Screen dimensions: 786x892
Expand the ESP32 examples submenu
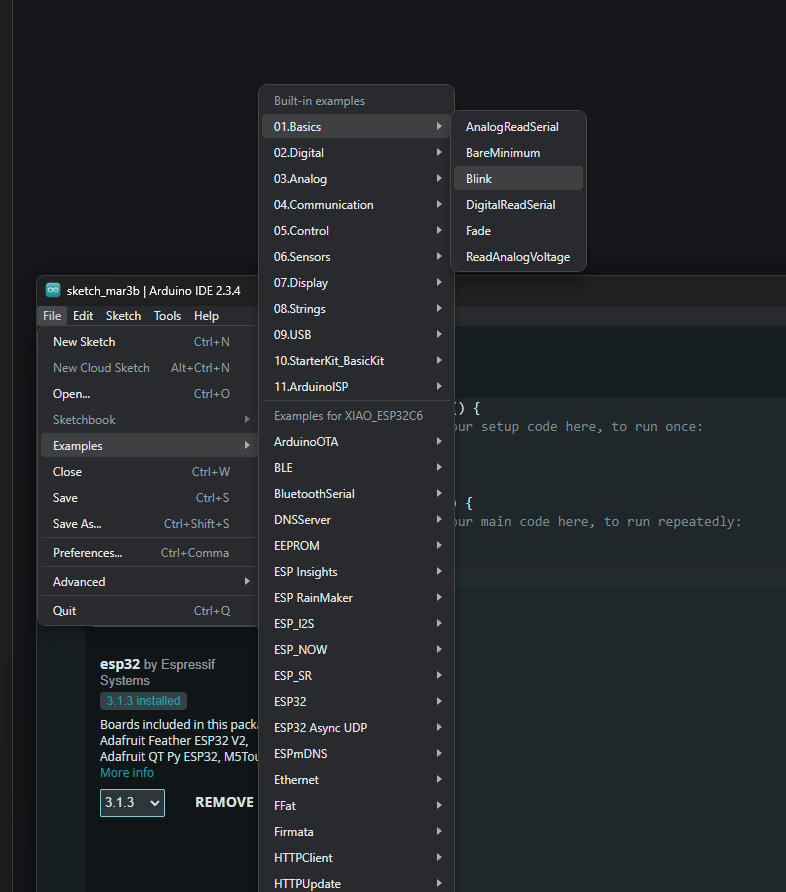click(356, 701)
